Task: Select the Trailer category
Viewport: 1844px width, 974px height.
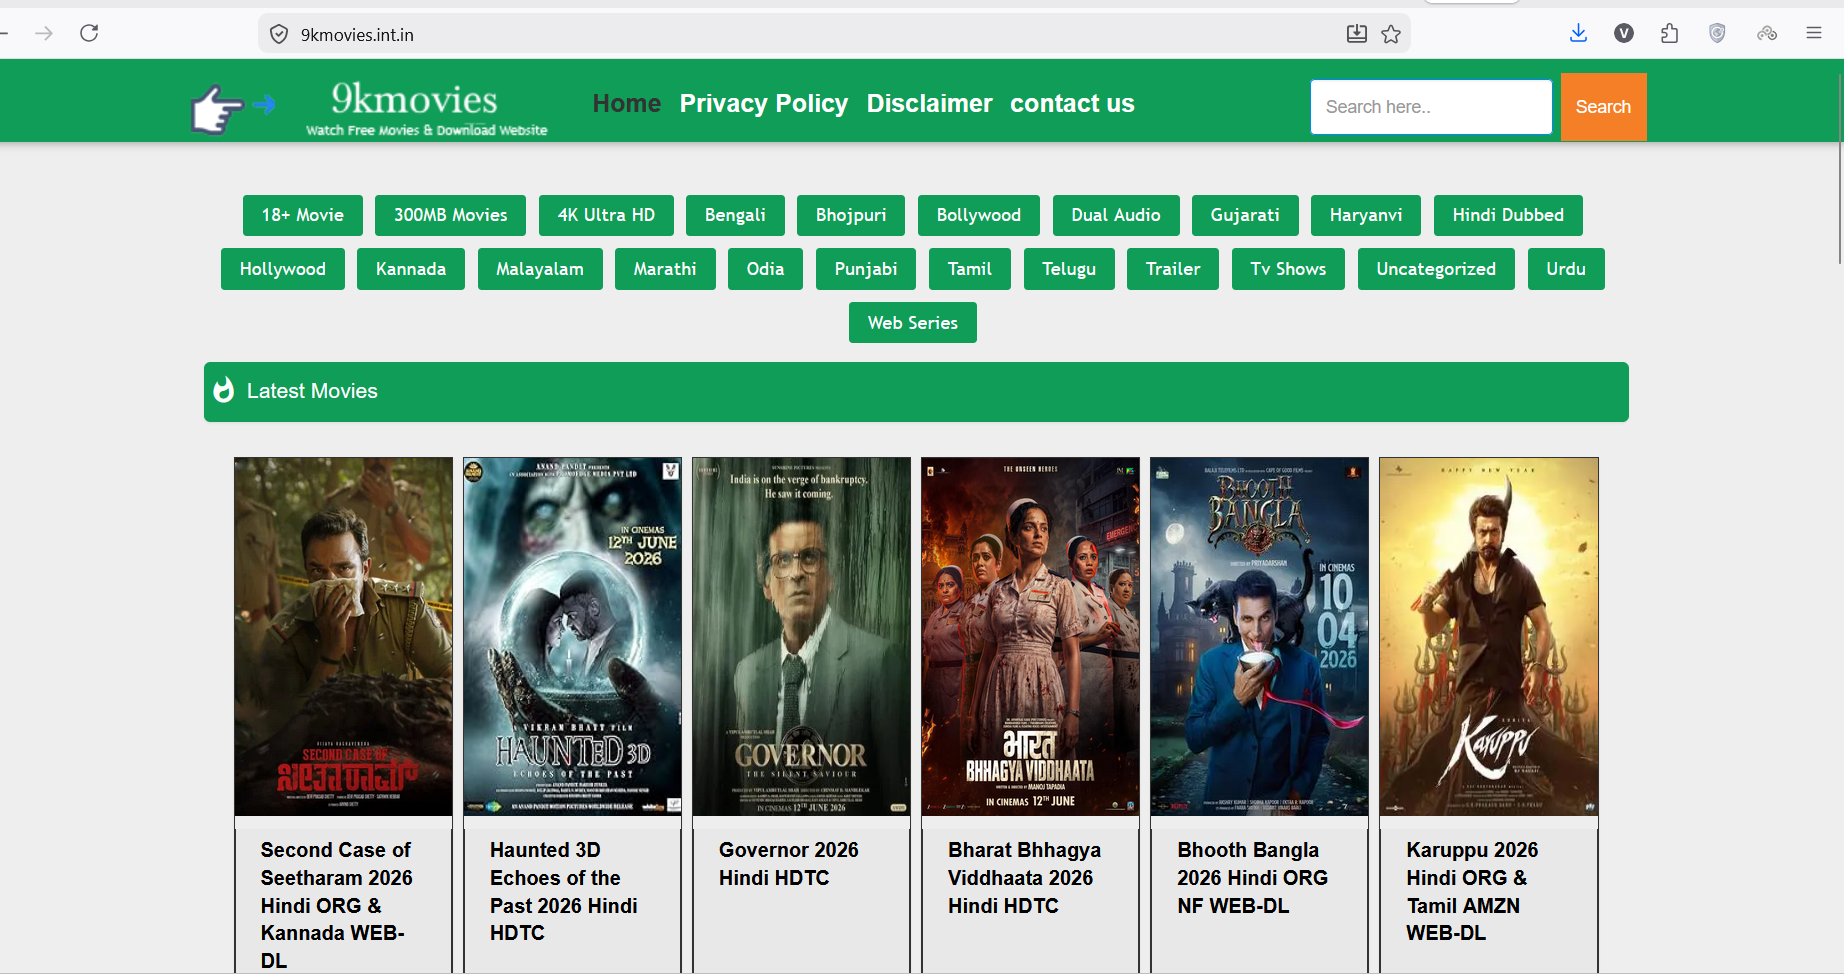Action: click(x=1173, y=269)
